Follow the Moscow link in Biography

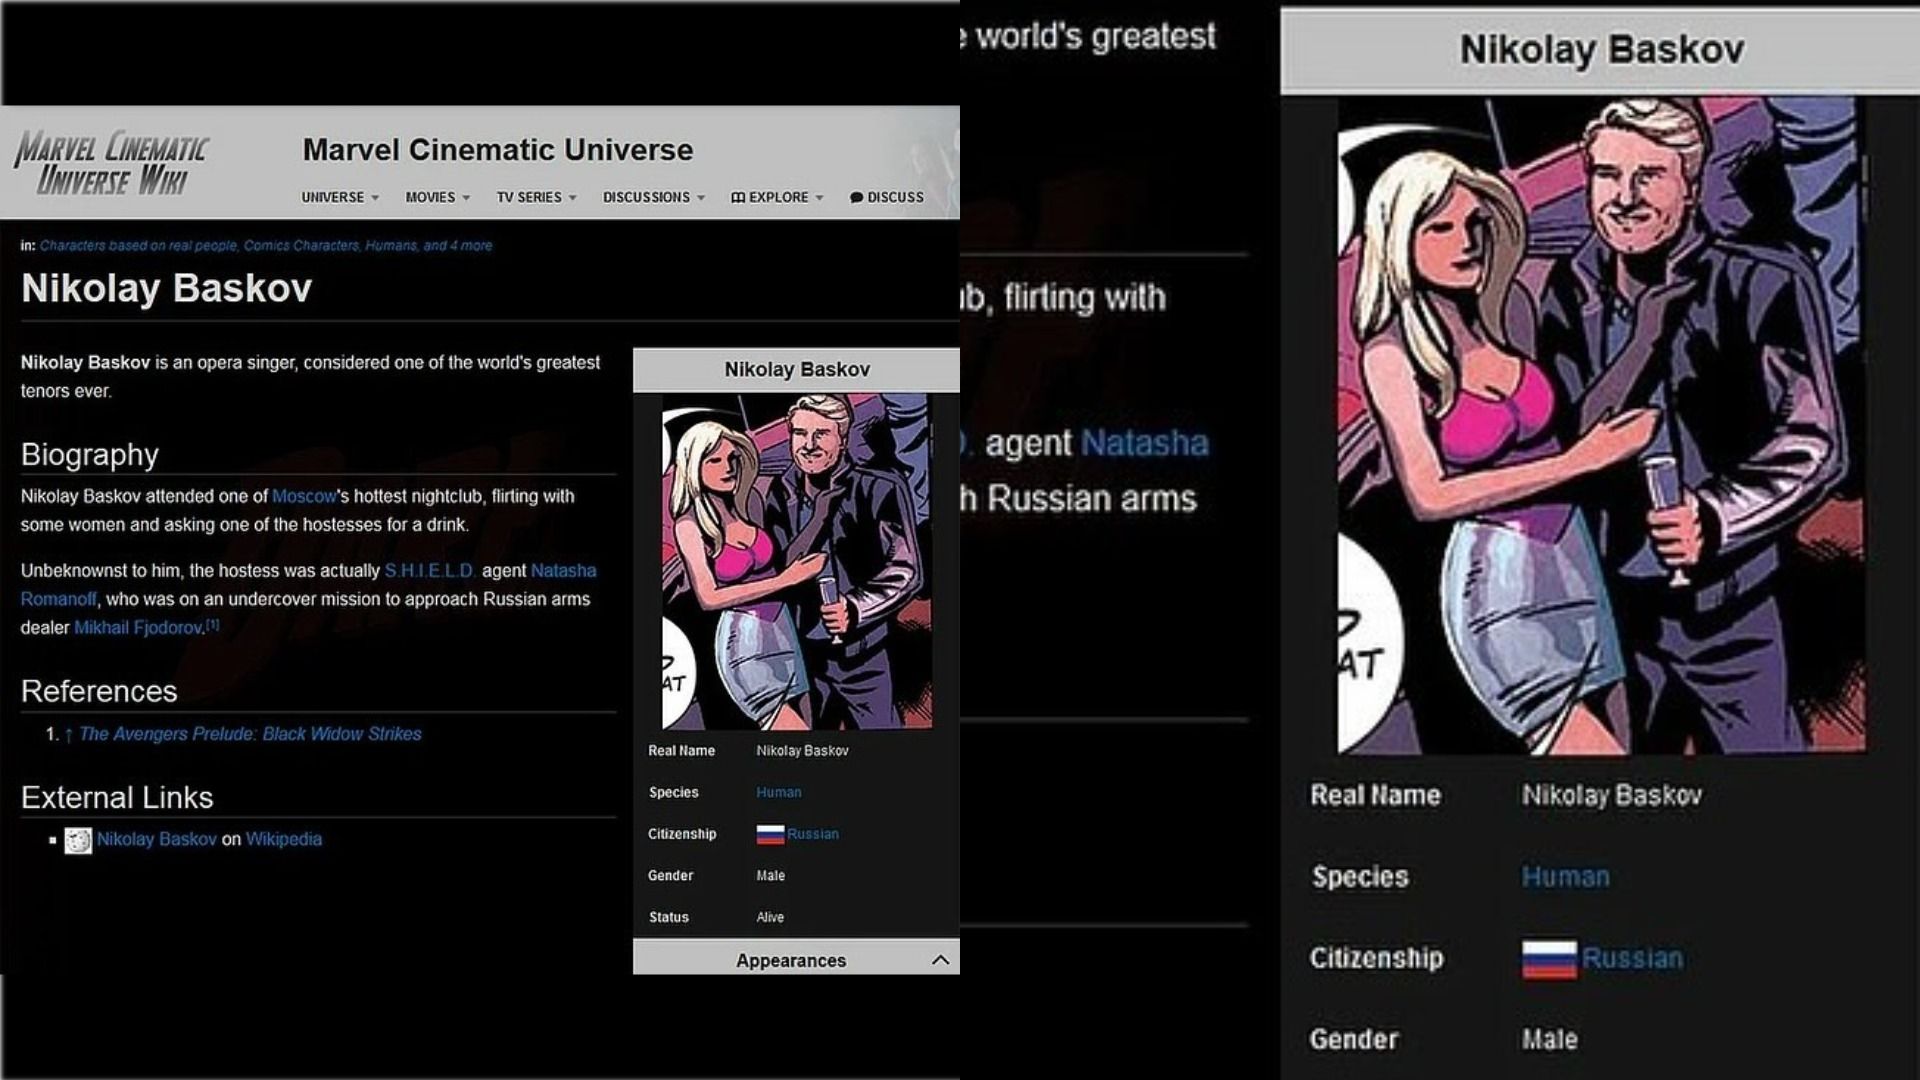click(304, 496)
